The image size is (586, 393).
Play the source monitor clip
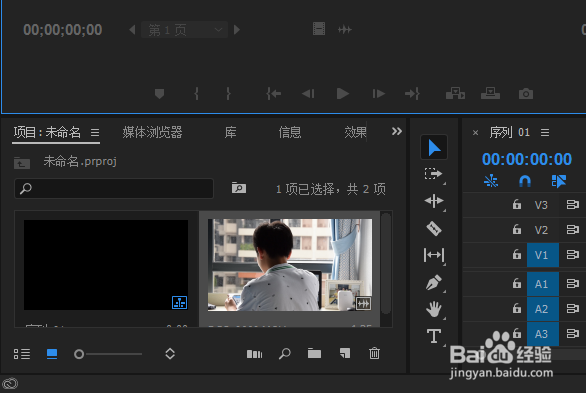pyautogui.click(x=343, y=93)
